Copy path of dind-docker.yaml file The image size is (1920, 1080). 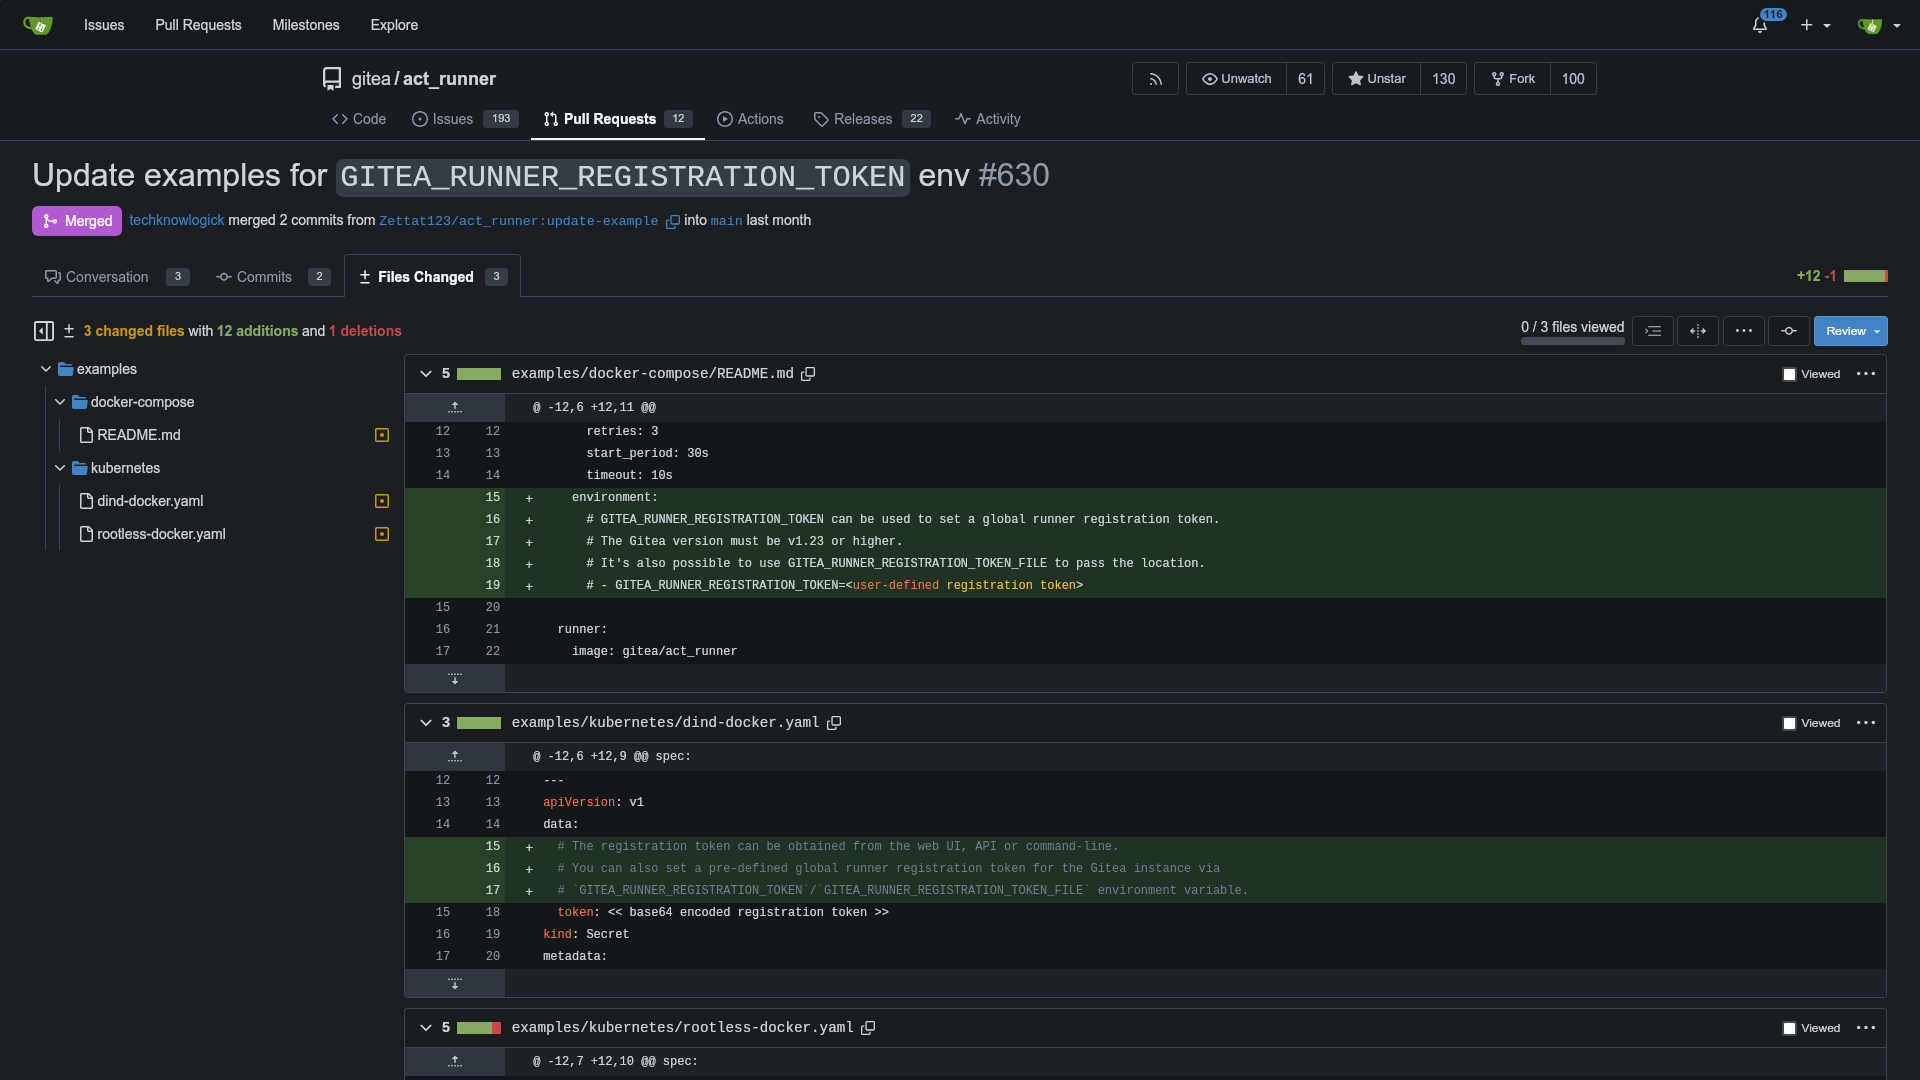coord(834,723)
